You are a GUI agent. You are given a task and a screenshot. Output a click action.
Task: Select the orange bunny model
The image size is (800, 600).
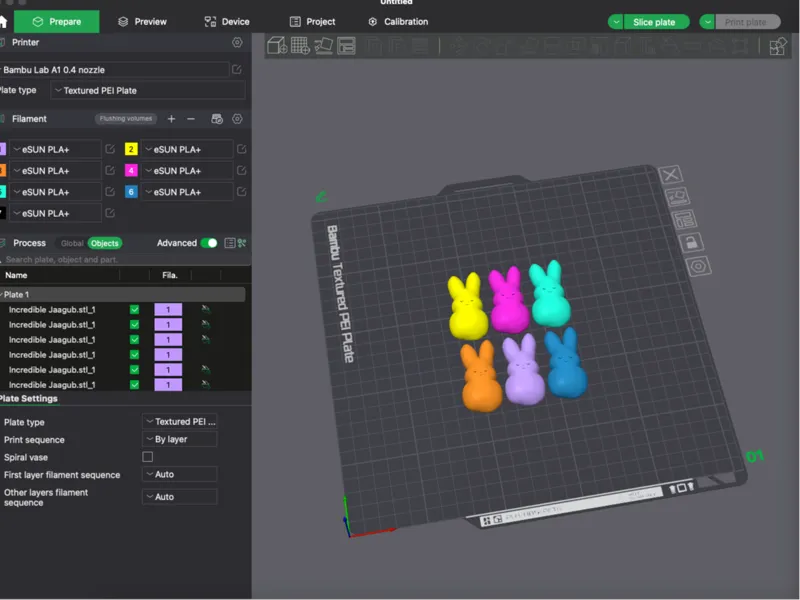click(x=481, y=378)
